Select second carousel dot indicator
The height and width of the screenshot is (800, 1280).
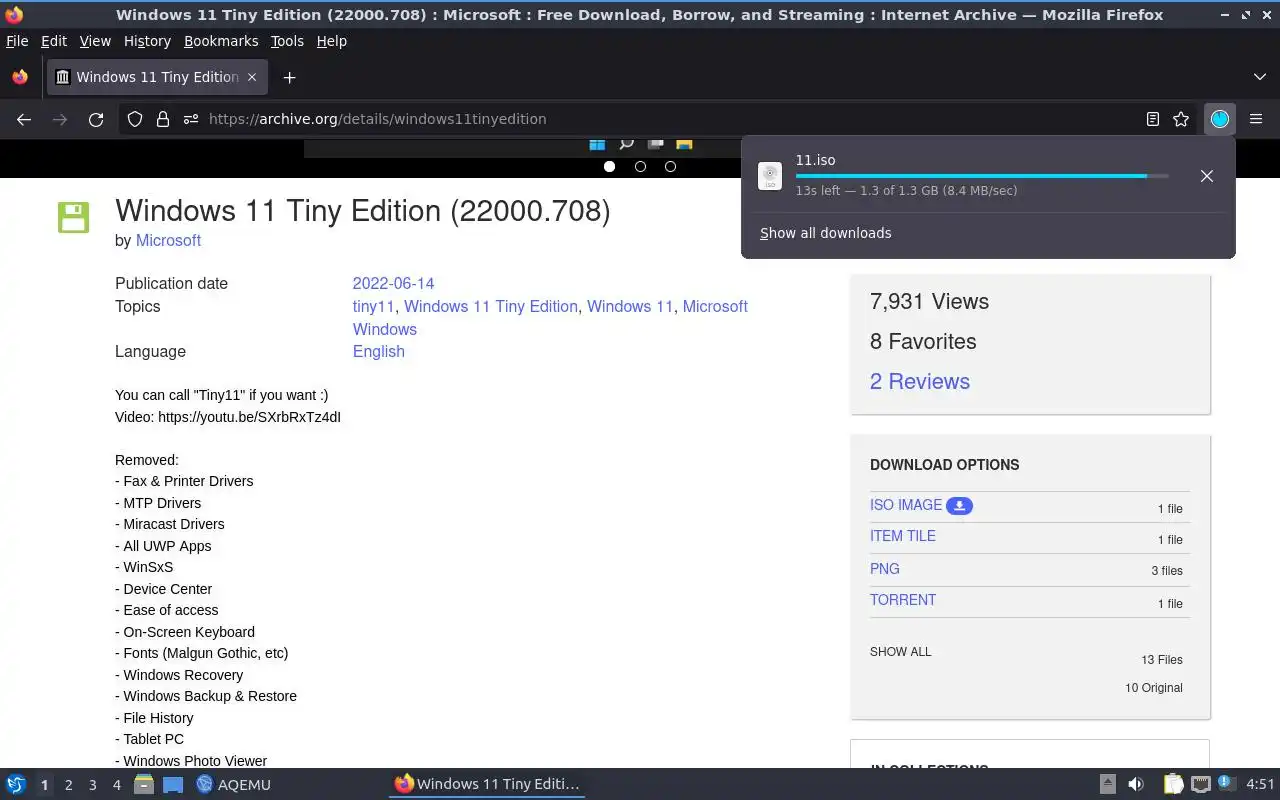pyautogui.click(x=640, y=167)
